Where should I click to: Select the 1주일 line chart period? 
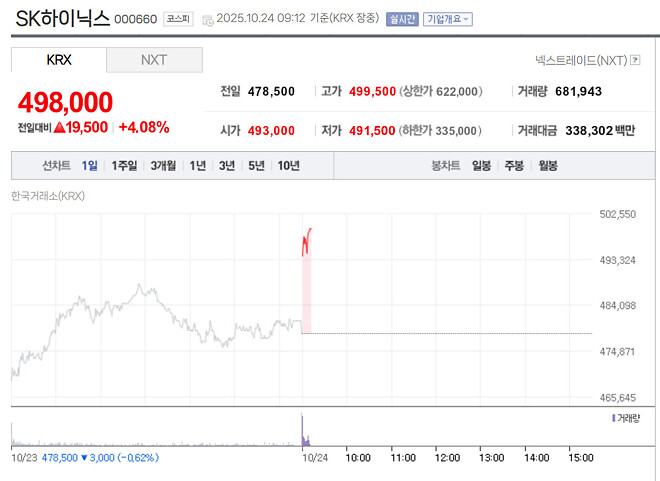click(124, 166)
